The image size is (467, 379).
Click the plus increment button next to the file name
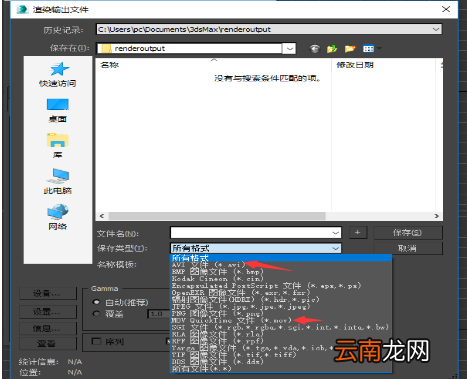click(x=358, y=232)
